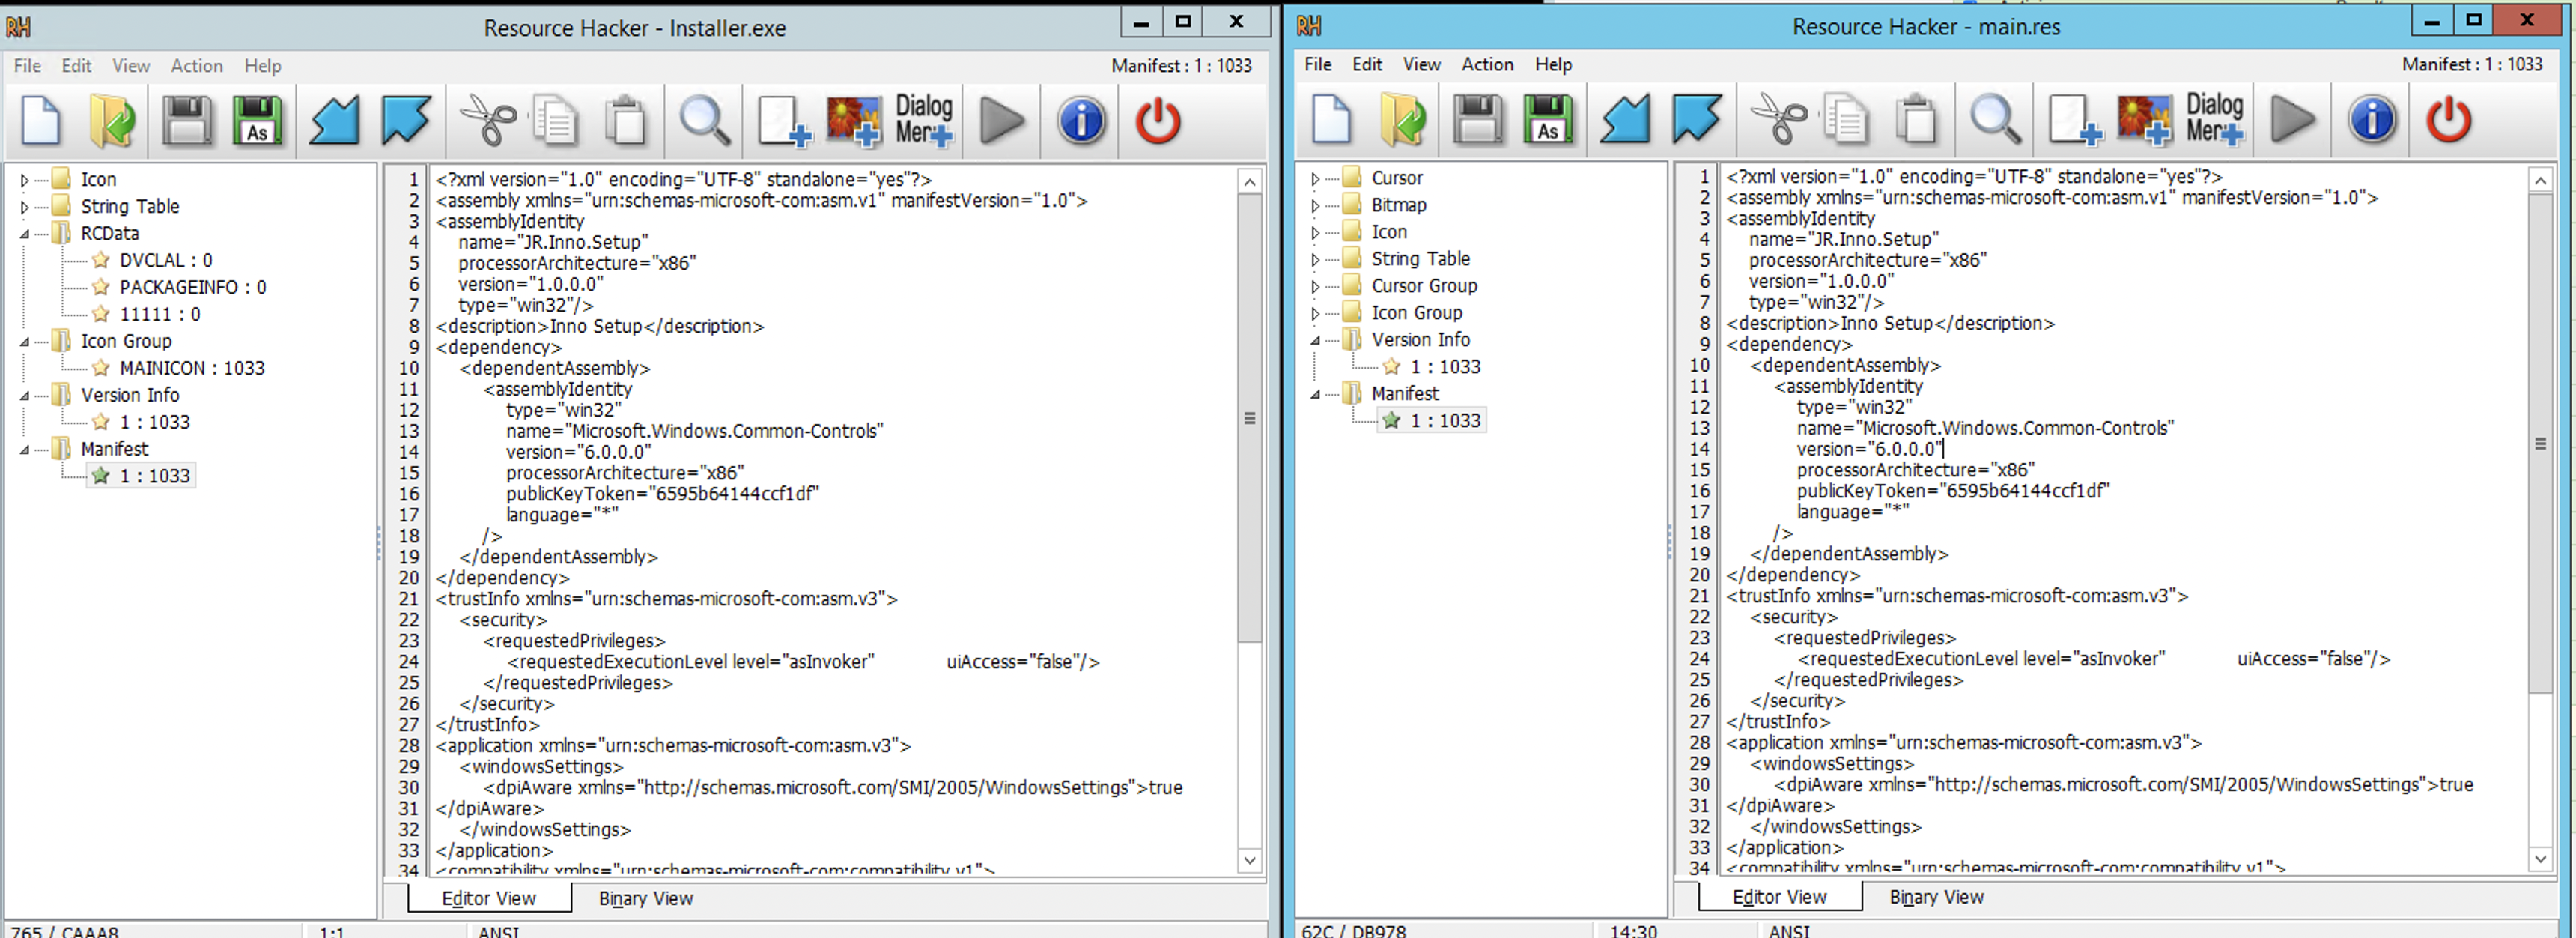This screenshot has height=938, width=2576.
Task: Click the magnifier Find icon in main.res window
Action: [1995, 119]
